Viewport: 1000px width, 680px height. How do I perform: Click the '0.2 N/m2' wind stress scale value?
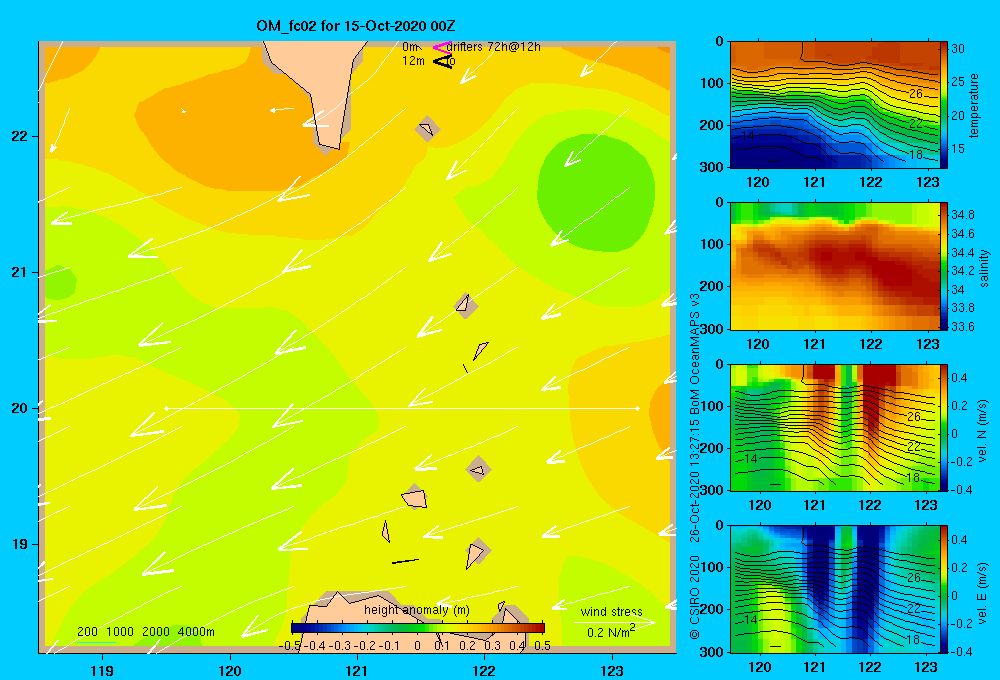point(611,632)
